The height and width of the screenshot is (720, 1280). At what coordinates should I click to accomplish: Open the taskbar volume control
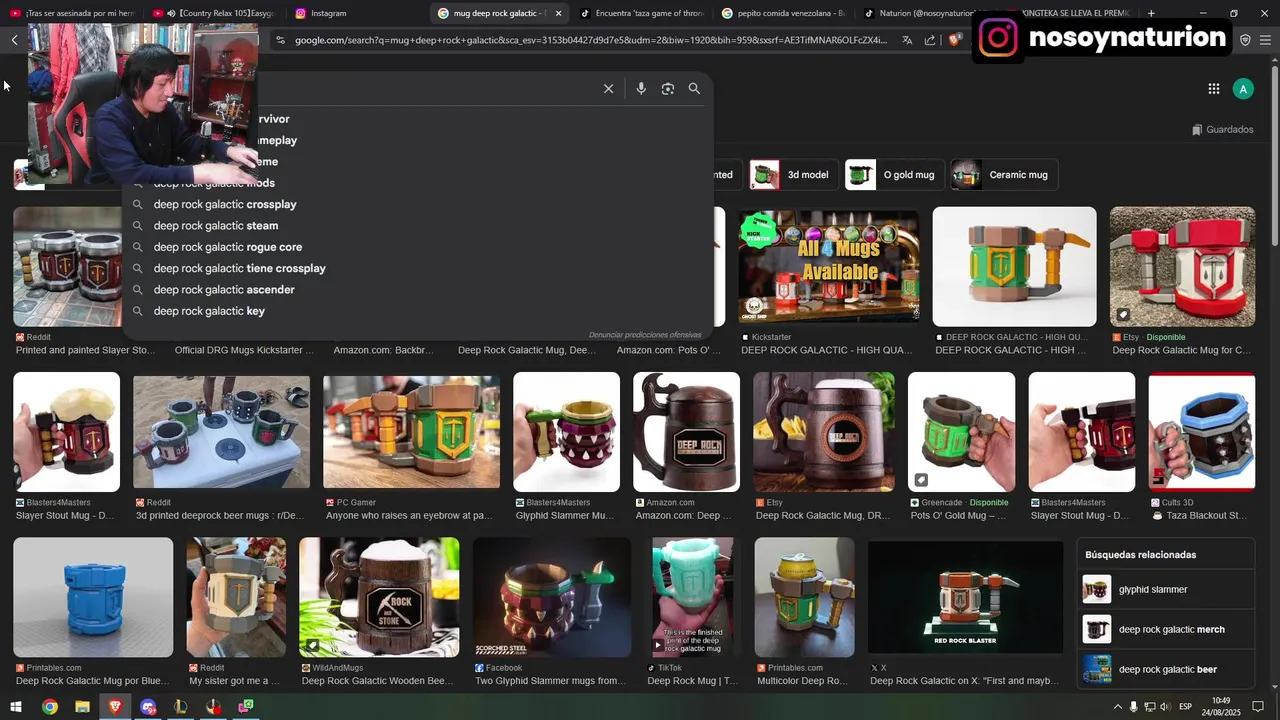[1165, 707]
